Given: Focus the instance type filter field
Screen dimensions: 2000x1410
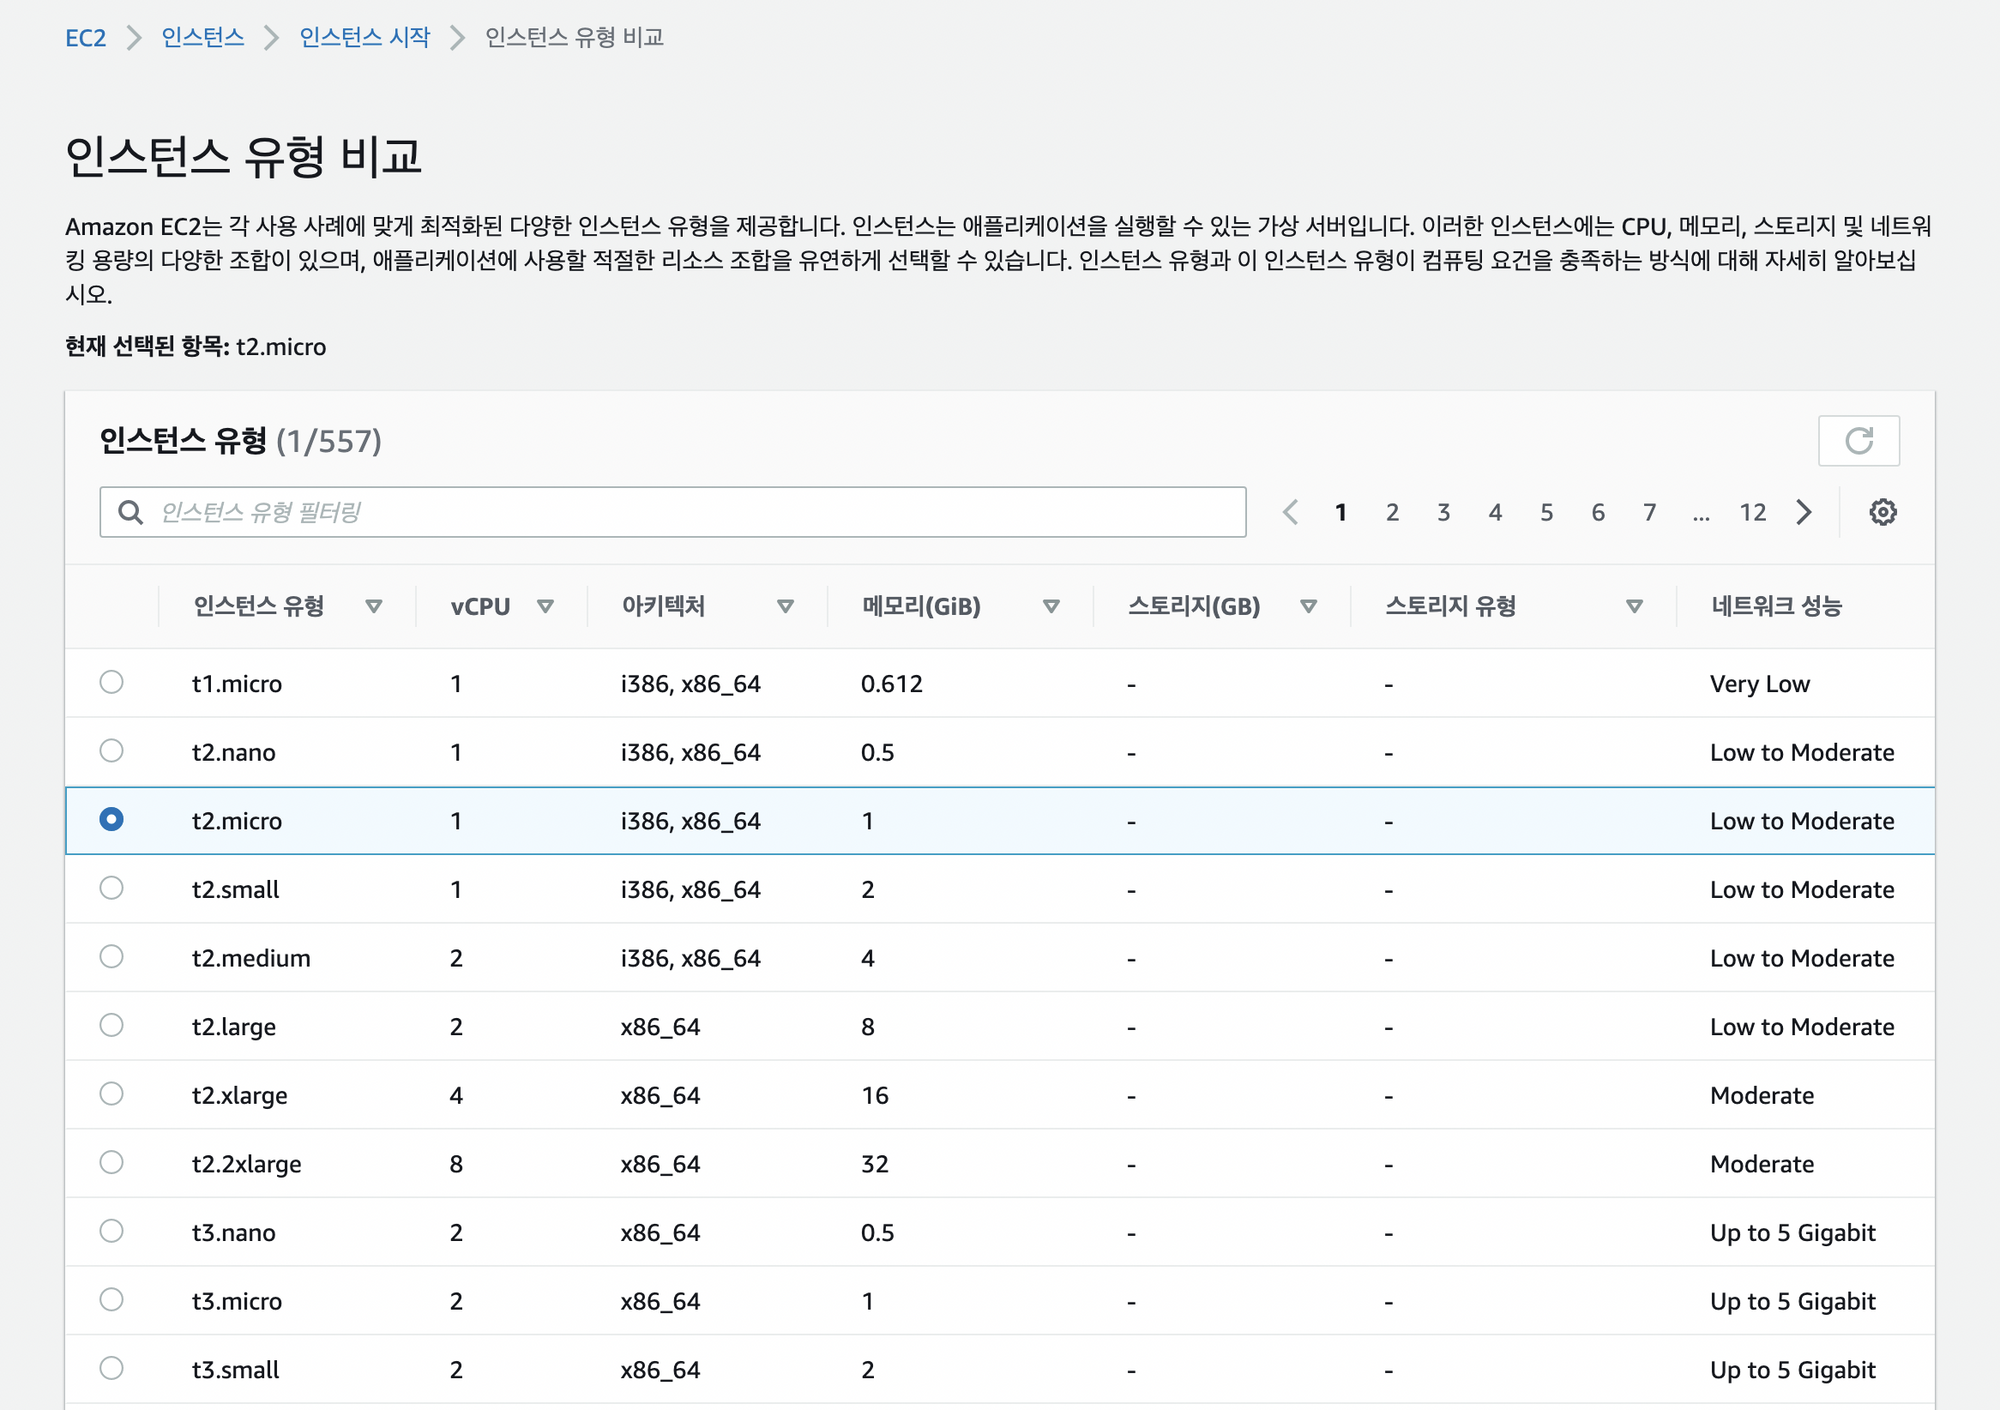Looking at the screenshot, I should (690, 512).
